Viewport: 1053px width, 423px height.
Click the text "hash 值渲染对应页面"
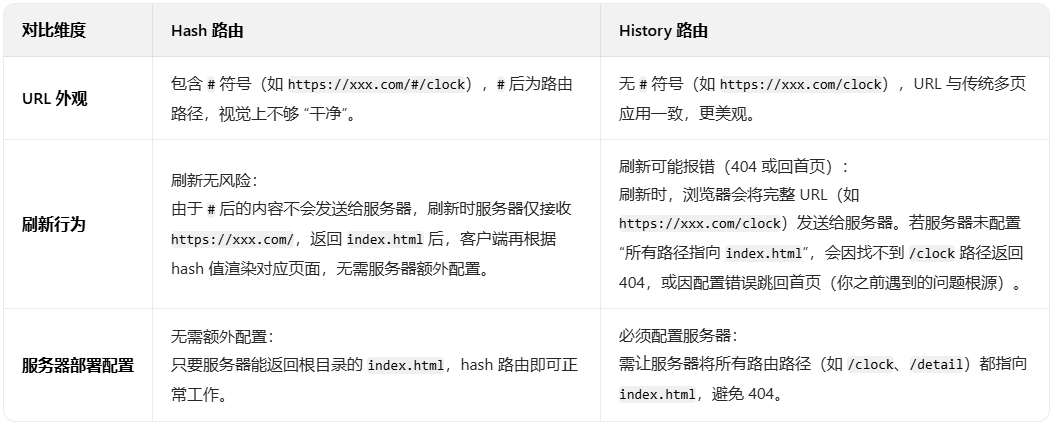point(245,269)
